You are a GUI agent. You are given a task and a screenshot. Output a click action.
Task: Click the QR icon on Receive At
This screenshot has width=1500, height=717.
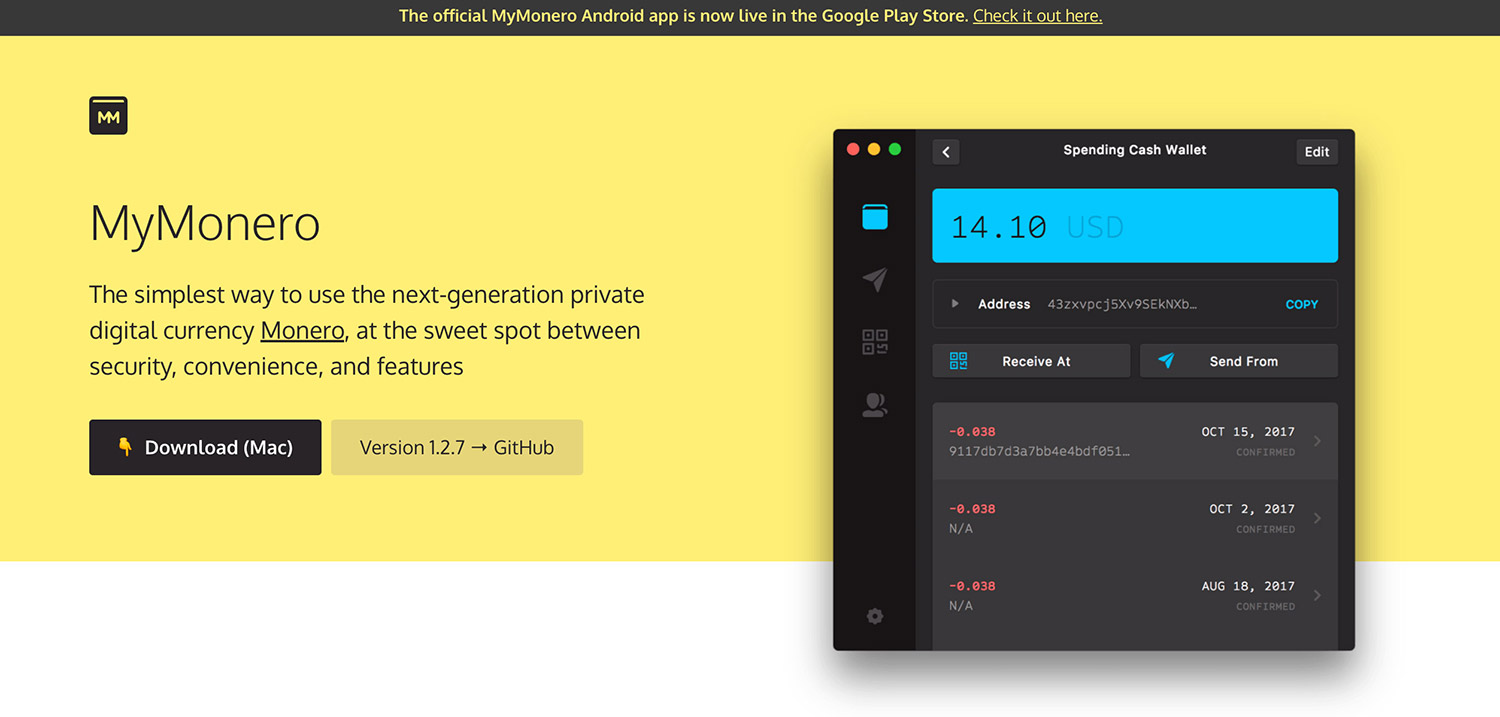[958, 361]
